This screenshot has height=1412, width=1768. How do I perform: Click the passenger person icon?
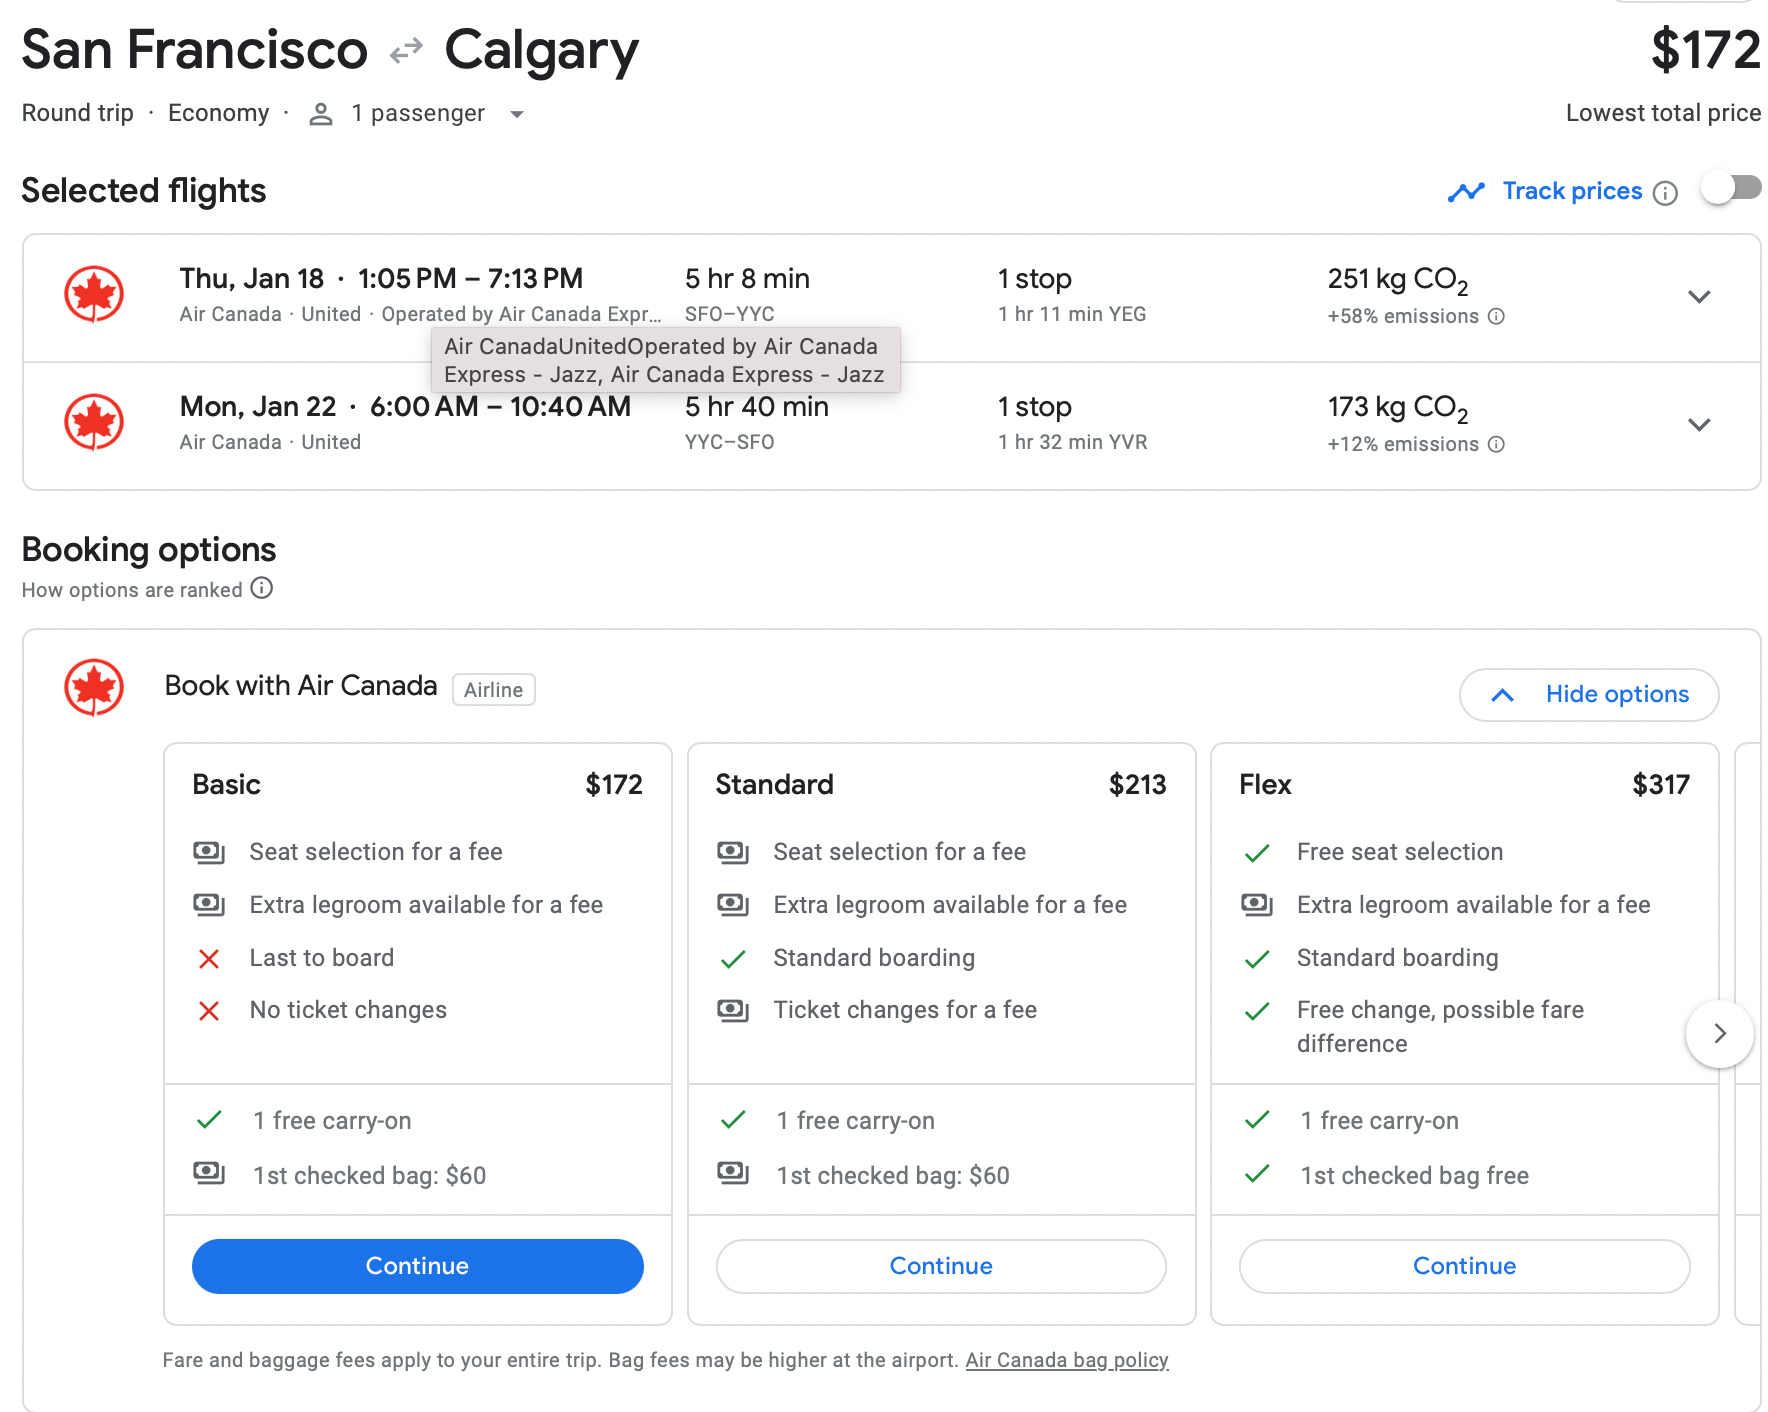(x=320, y=114)
